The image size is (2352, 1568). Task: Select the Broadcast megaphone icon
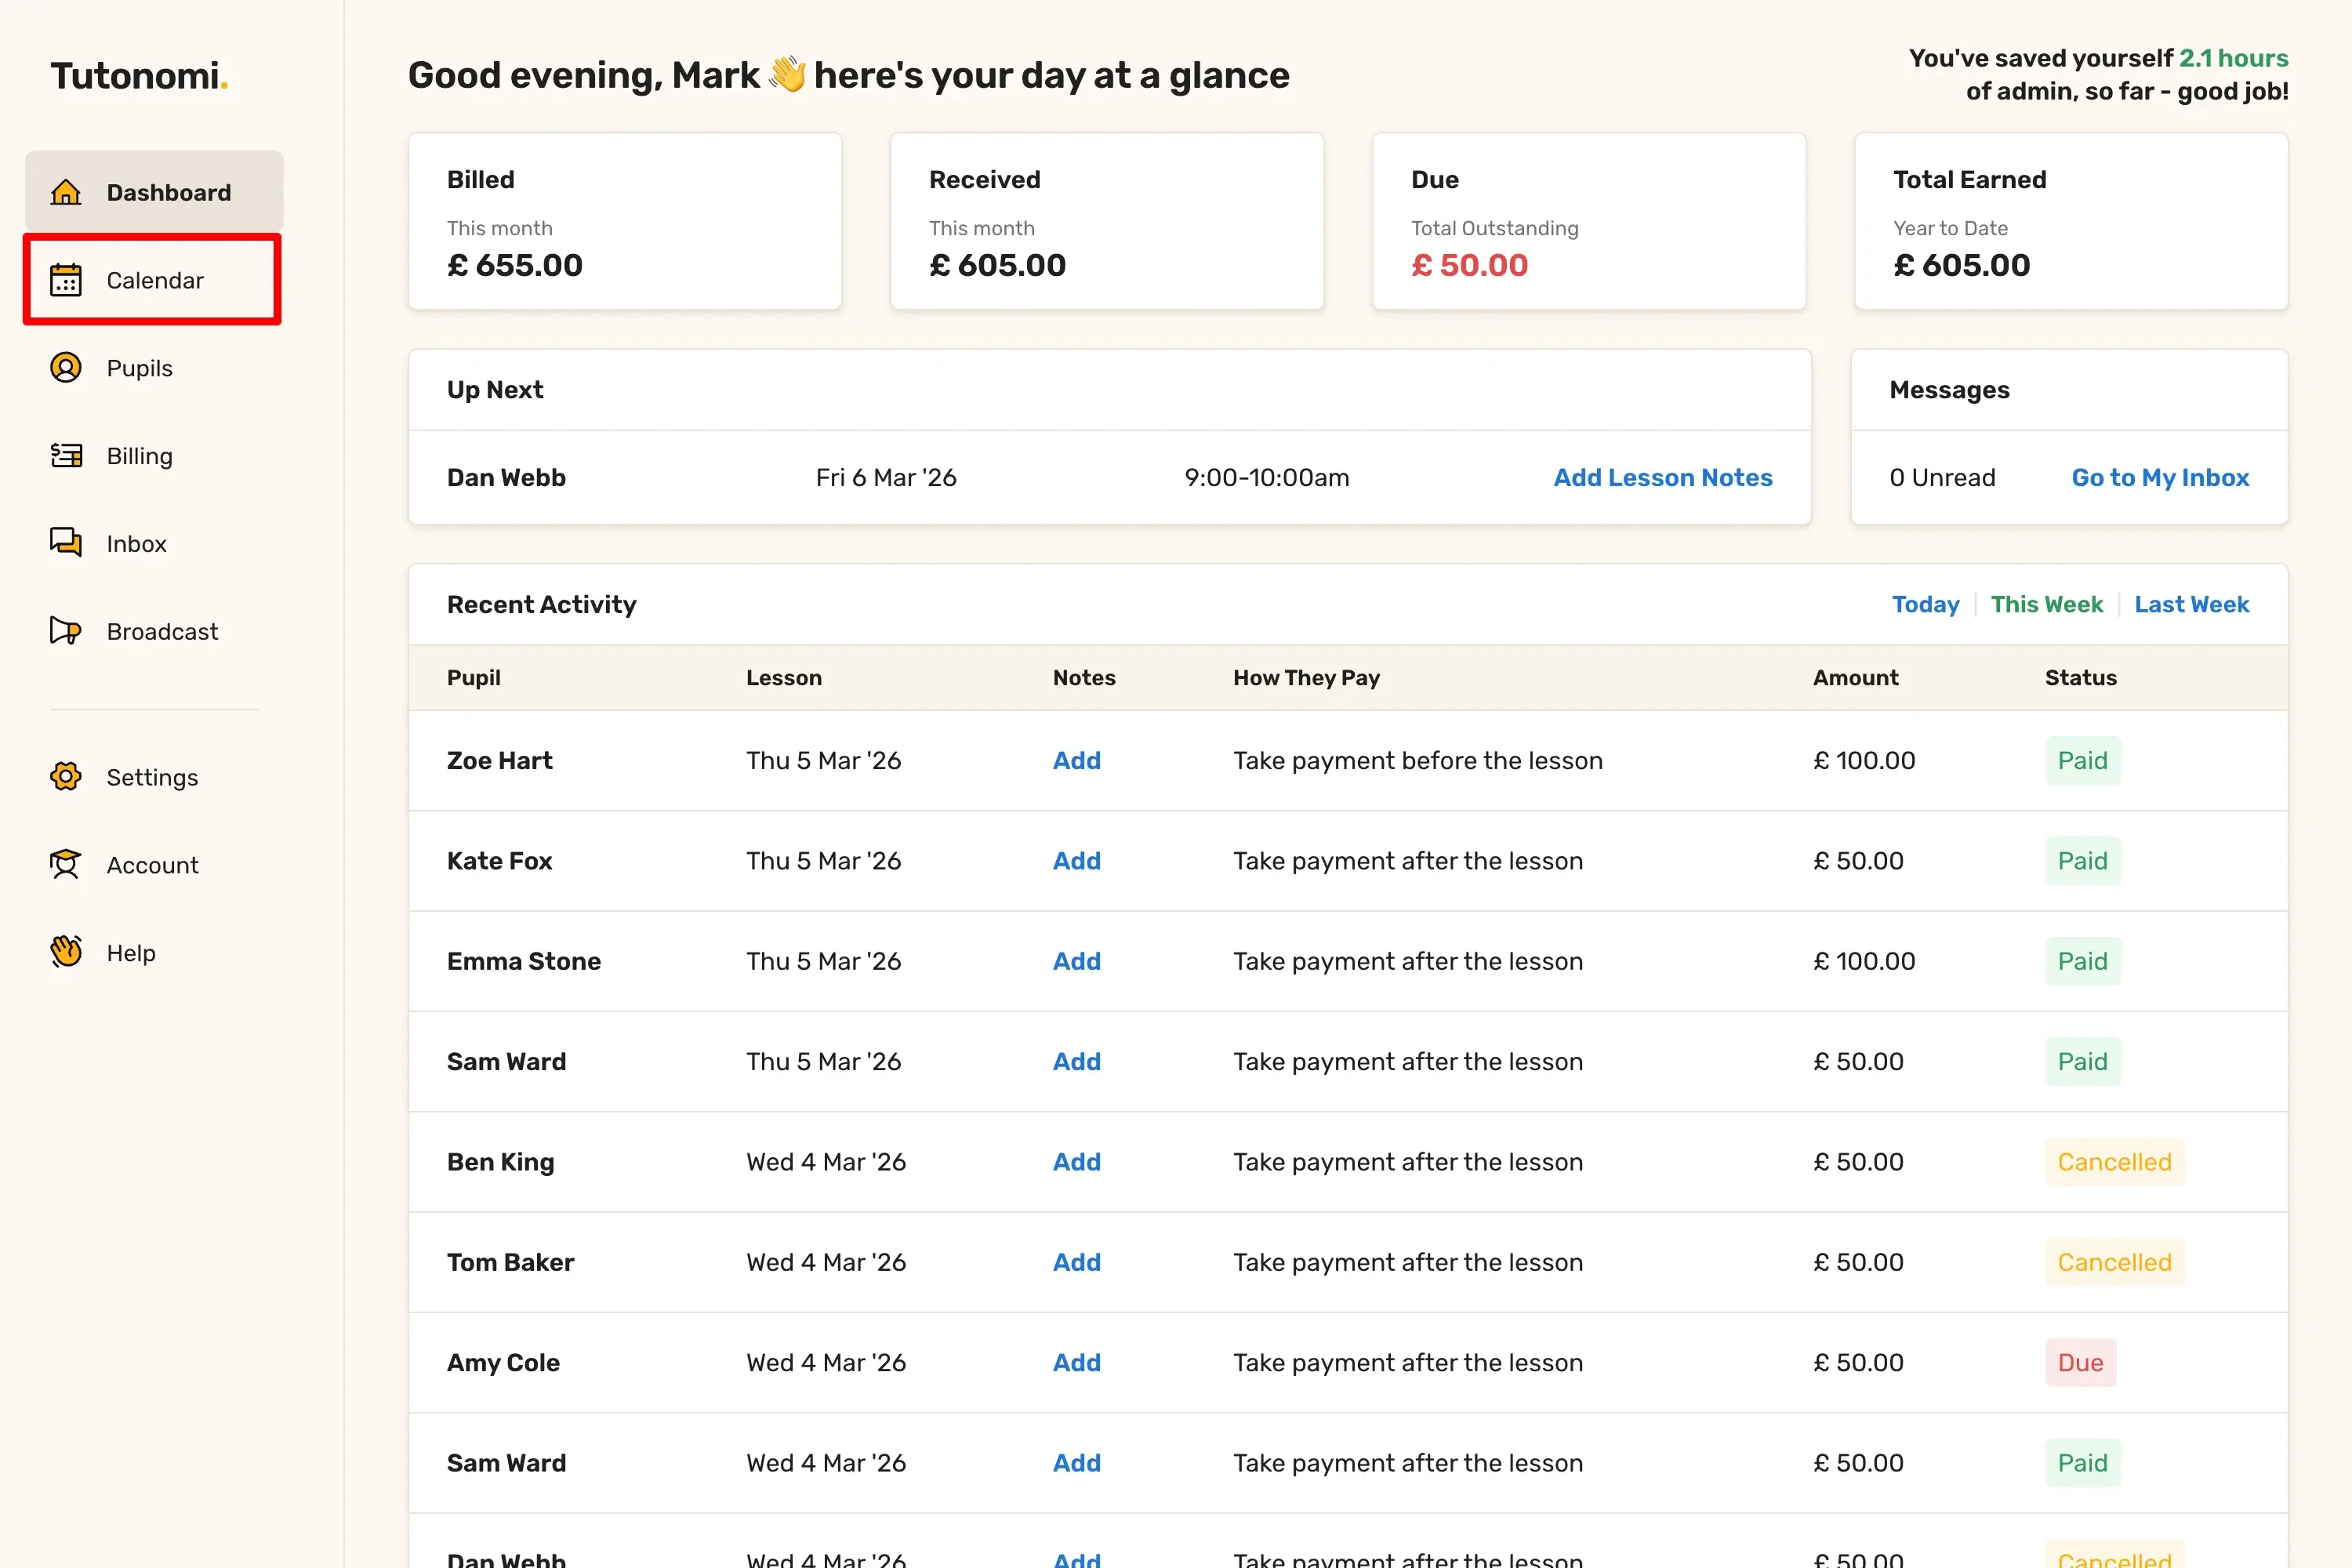tap(66, 631)
